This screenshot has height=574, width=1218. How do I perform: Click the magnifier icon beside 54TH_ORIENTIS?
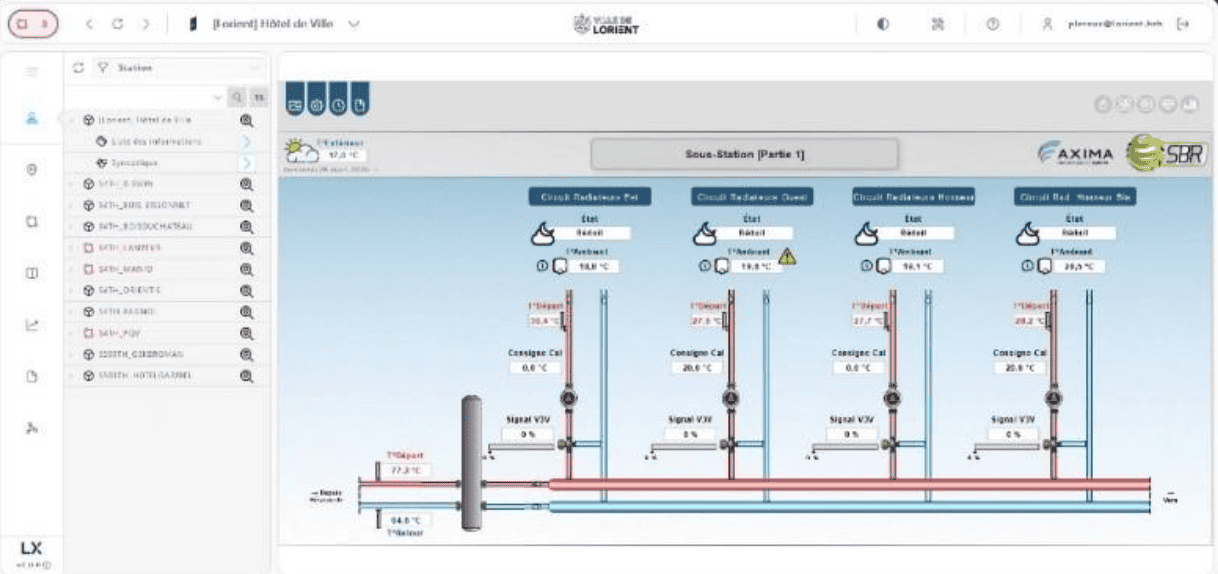tap(246, 291)
